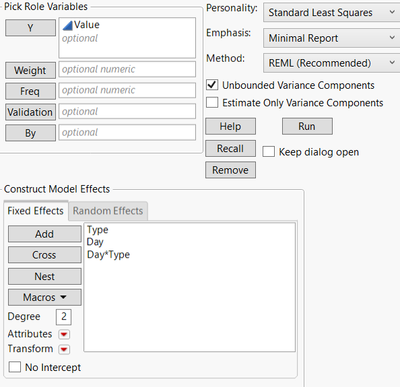
Task: Open the Personality dropdown
Action: (332, 13)
